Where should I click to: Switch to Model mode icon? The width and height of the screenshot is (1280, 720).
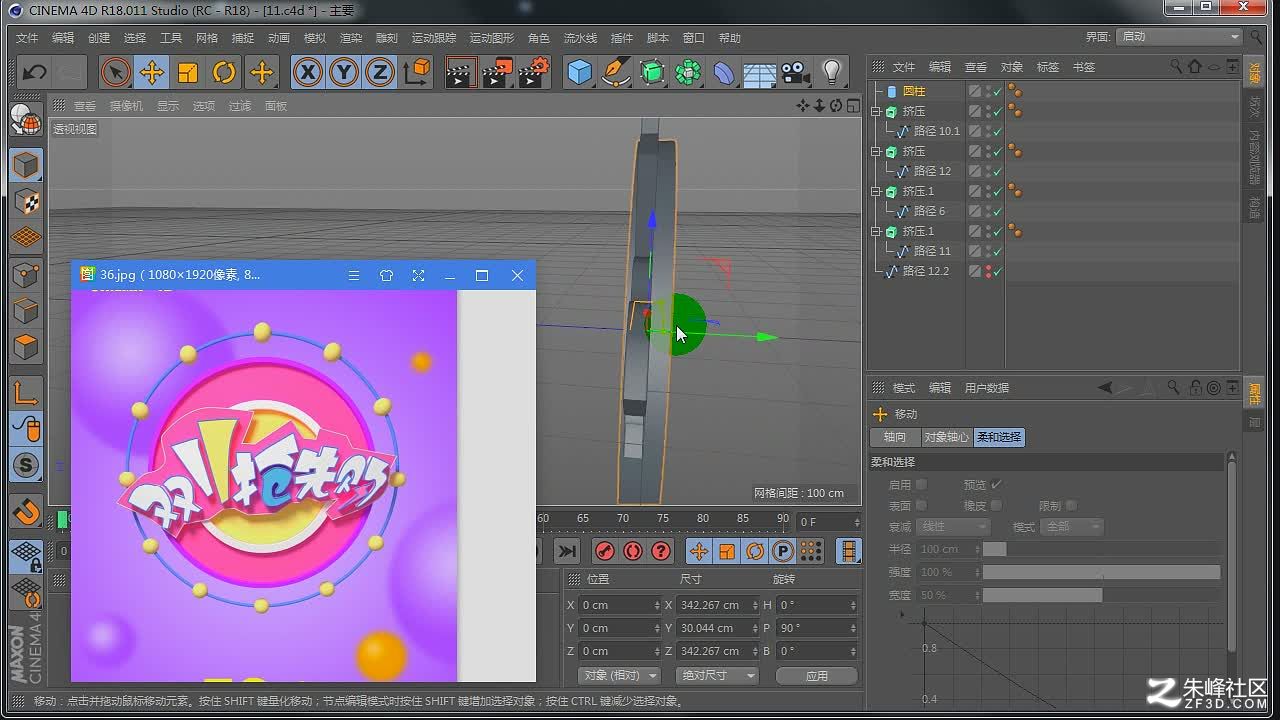coord(26,165)
